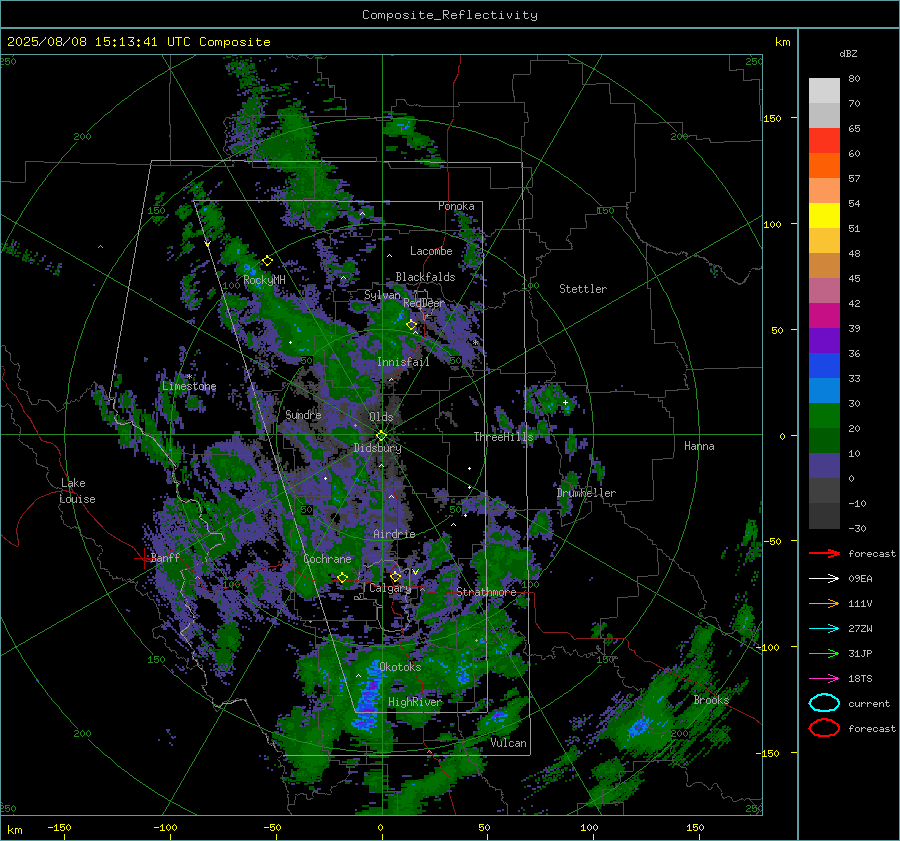Click the red 60-65 dBZ swatch
The height and width of the screenshot is (841, 900).
(824, 141)
